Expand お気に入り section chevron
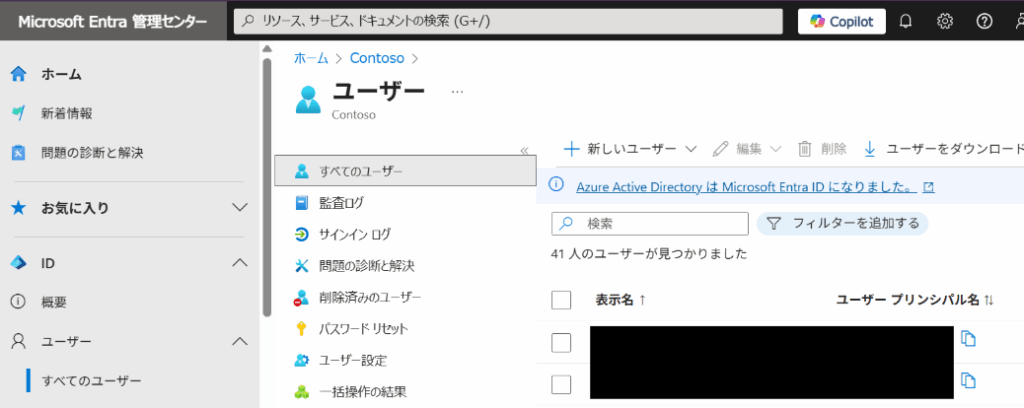This screenshot has width=1024, height=408. point(240,208)
